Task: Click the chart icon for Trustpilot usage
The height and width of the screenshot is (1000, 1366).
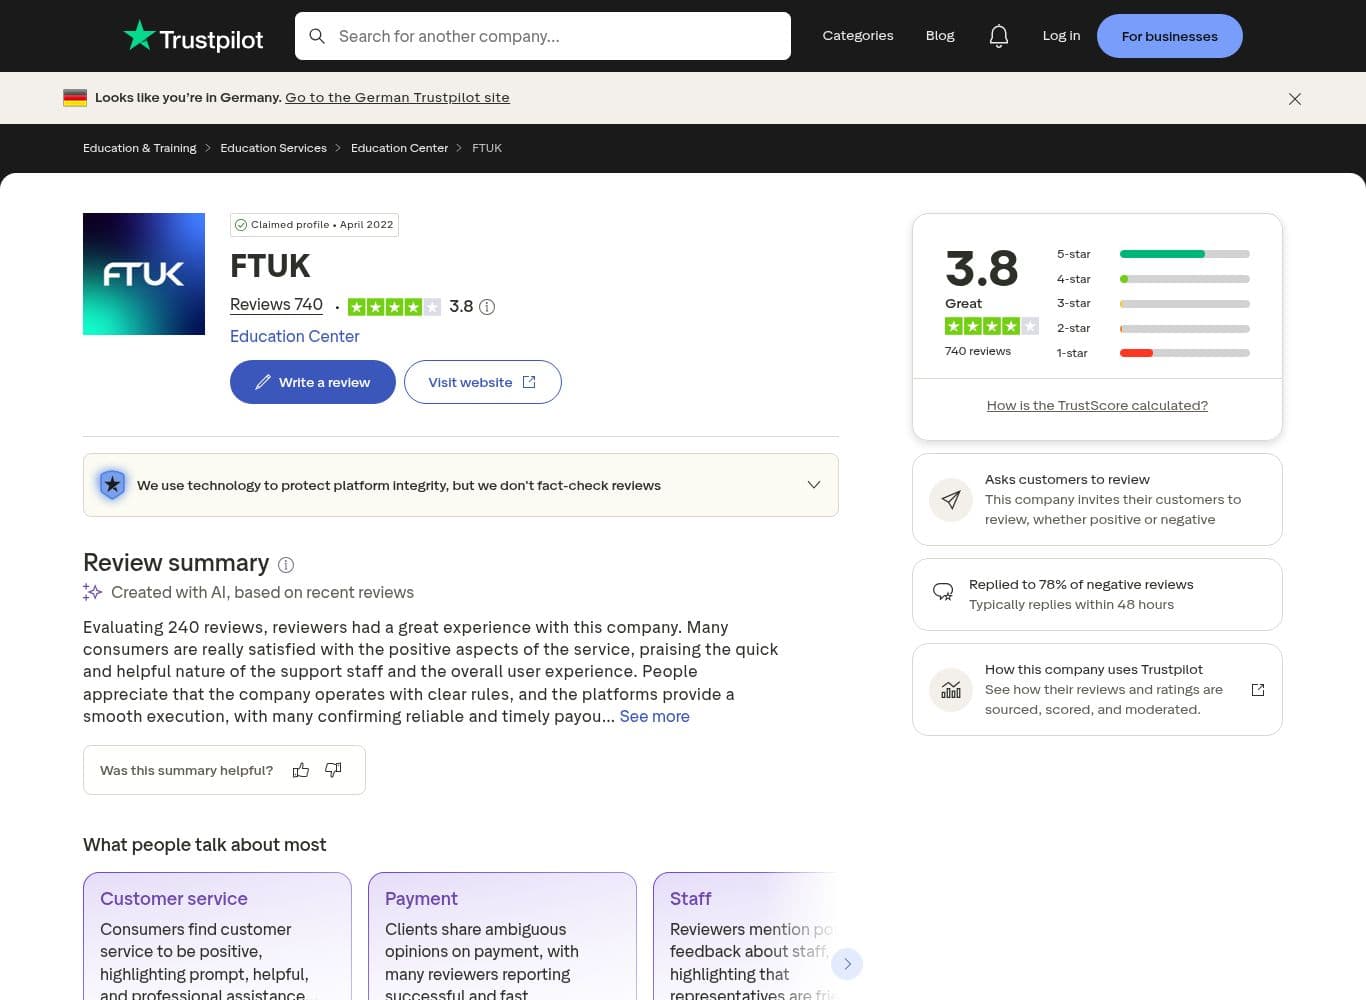Action: [951, 690]
